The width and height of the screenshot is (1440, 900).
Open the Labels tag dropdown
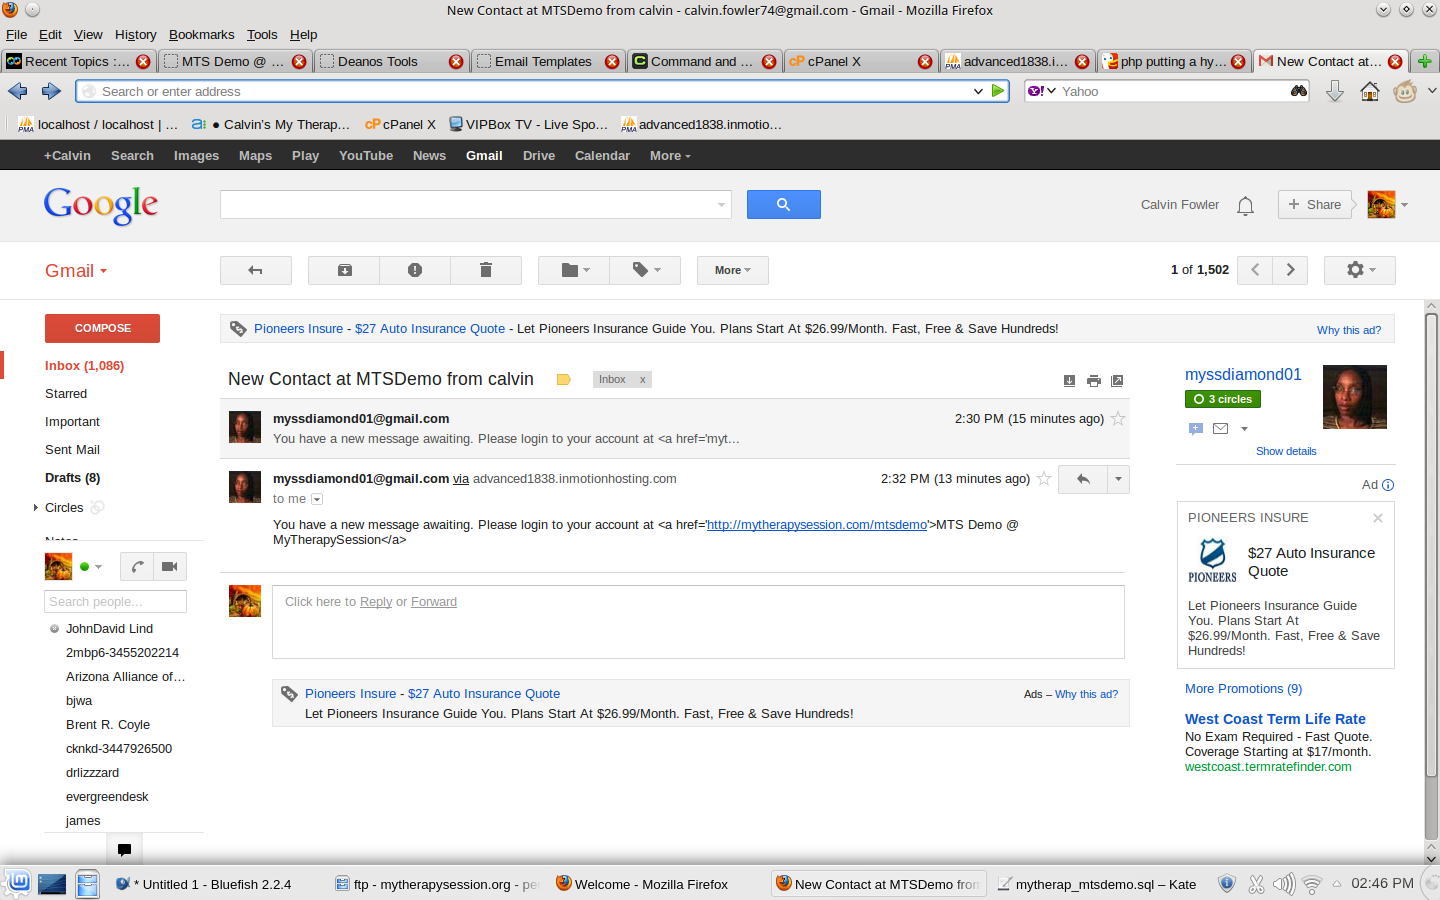[645, 270]
